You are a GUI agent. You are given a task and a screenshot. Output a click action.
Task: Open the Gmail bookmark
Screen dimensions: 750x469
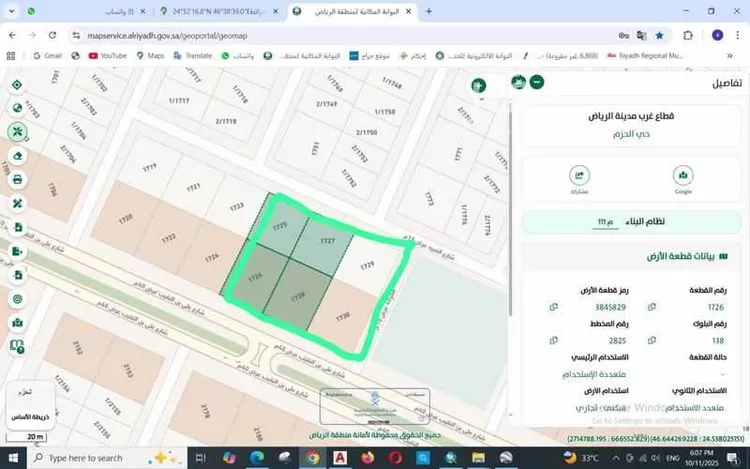coord(47,56)
